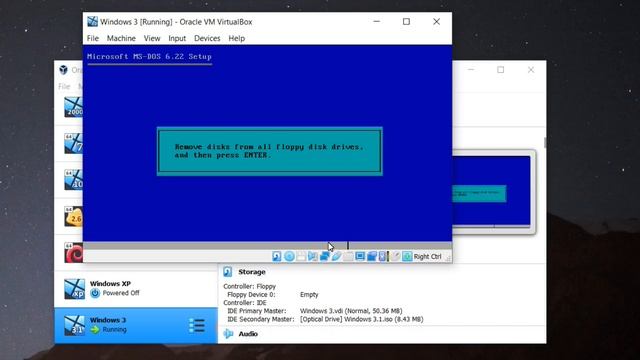
Task: Open the Machine menu
Action: (121, 38)
